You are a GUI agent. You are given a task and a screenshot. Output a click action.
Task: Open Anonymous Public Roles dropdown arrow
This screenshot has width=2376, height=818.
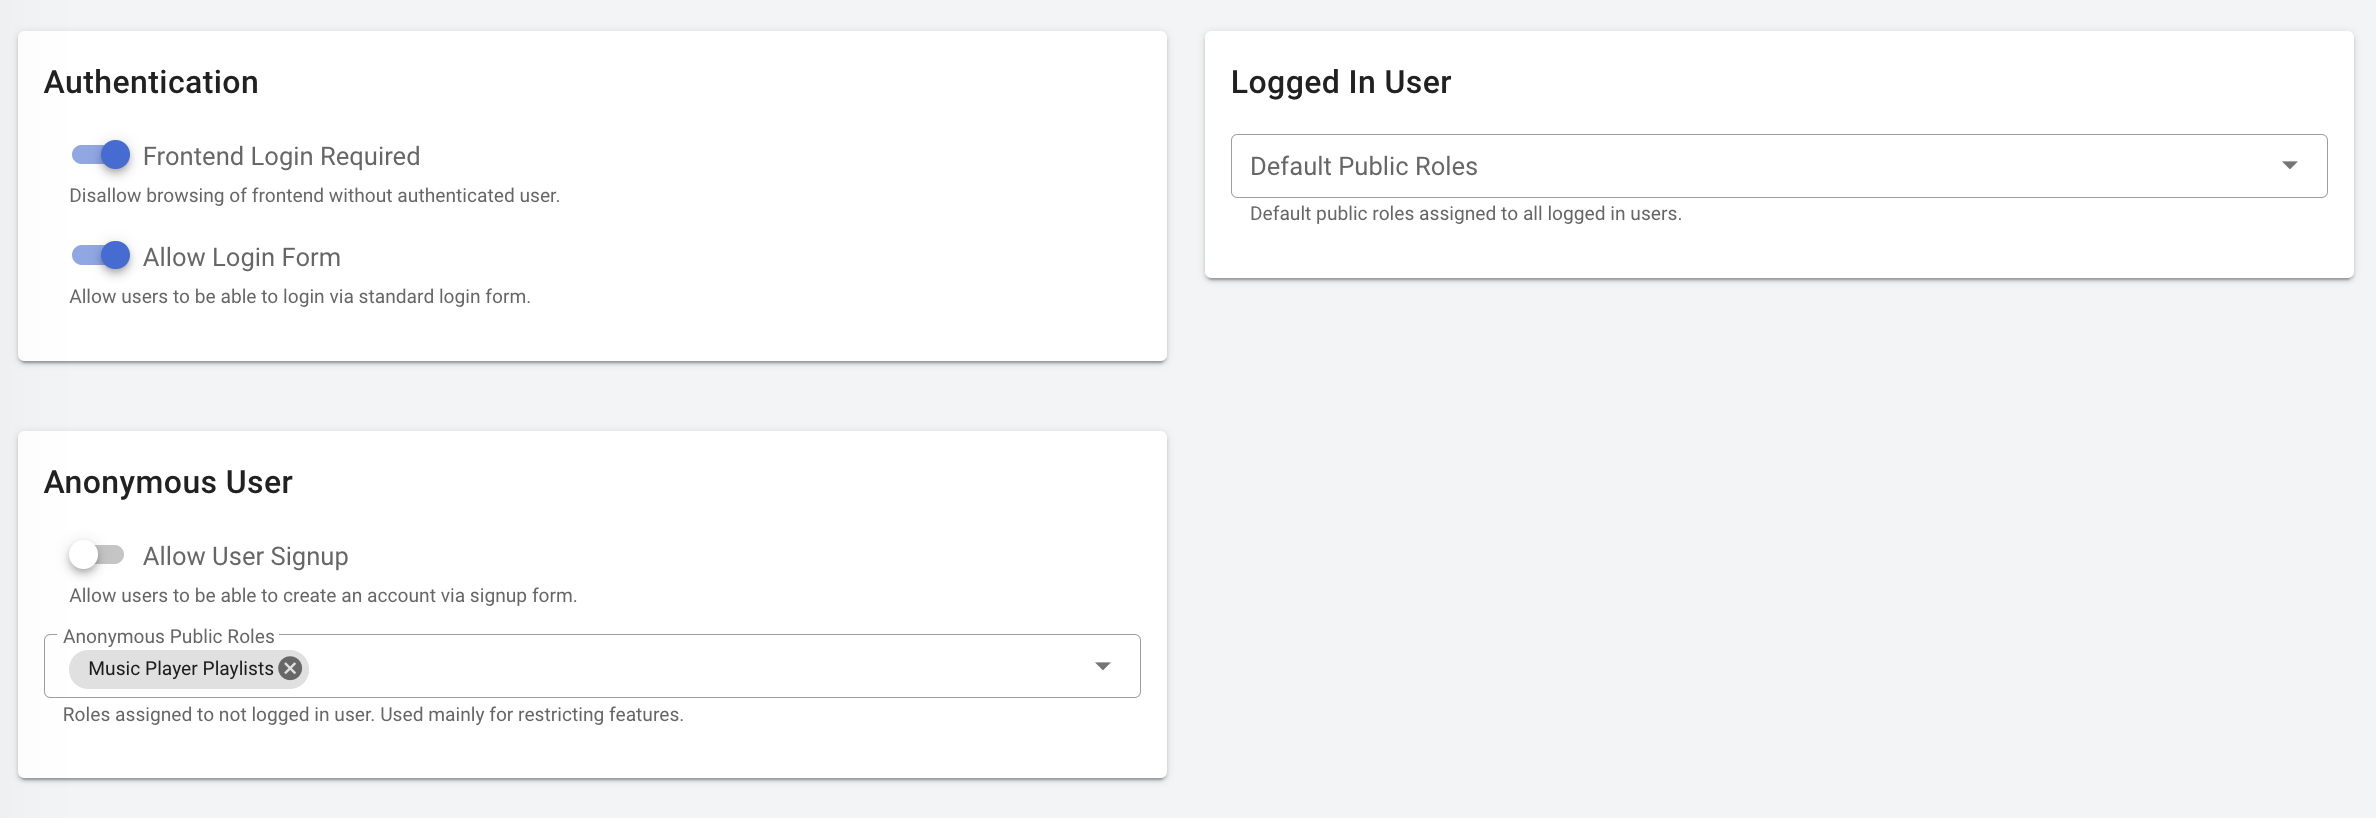1102,666
